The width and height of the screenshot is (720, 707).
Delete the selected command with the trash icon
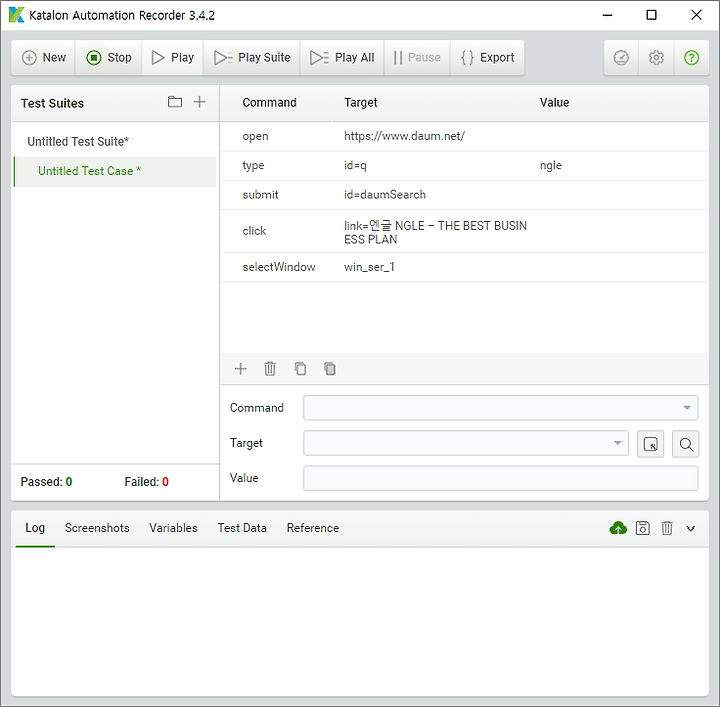(270, 369)
